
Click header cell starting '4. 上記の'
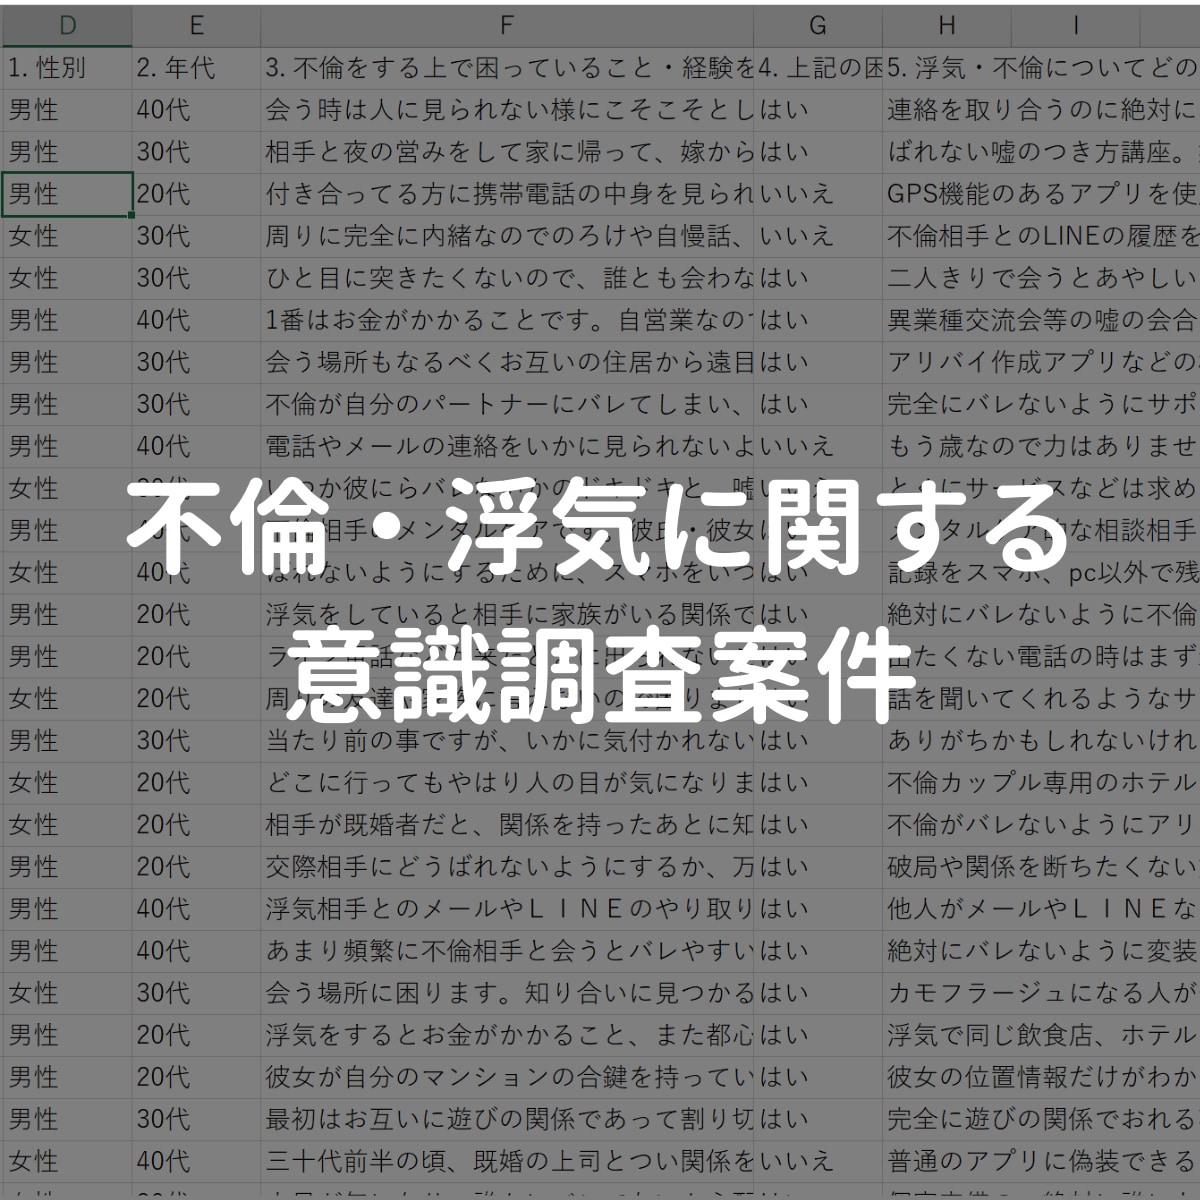click(818, 68)
